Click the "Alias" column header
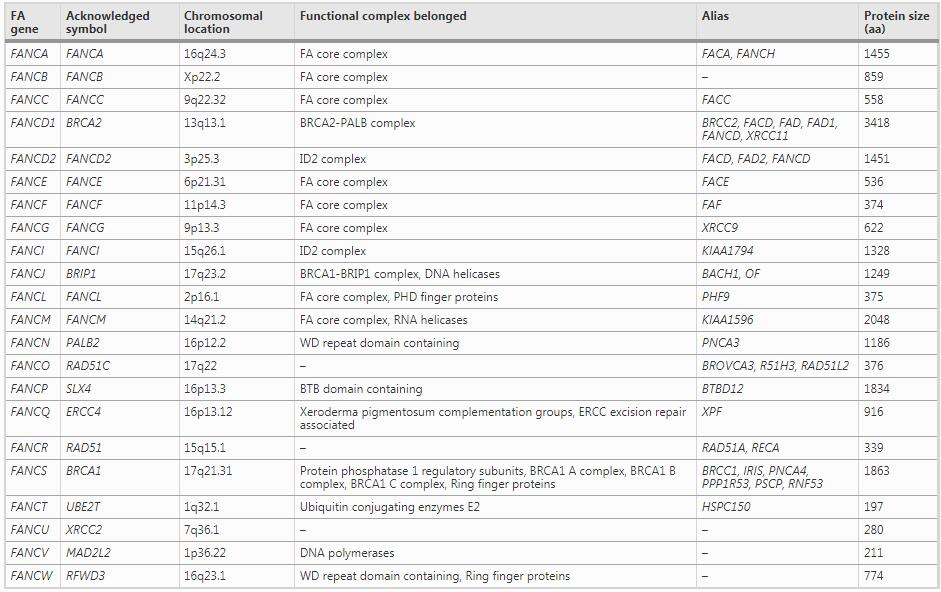The image size is (941, 592). (x=716, y=16)
